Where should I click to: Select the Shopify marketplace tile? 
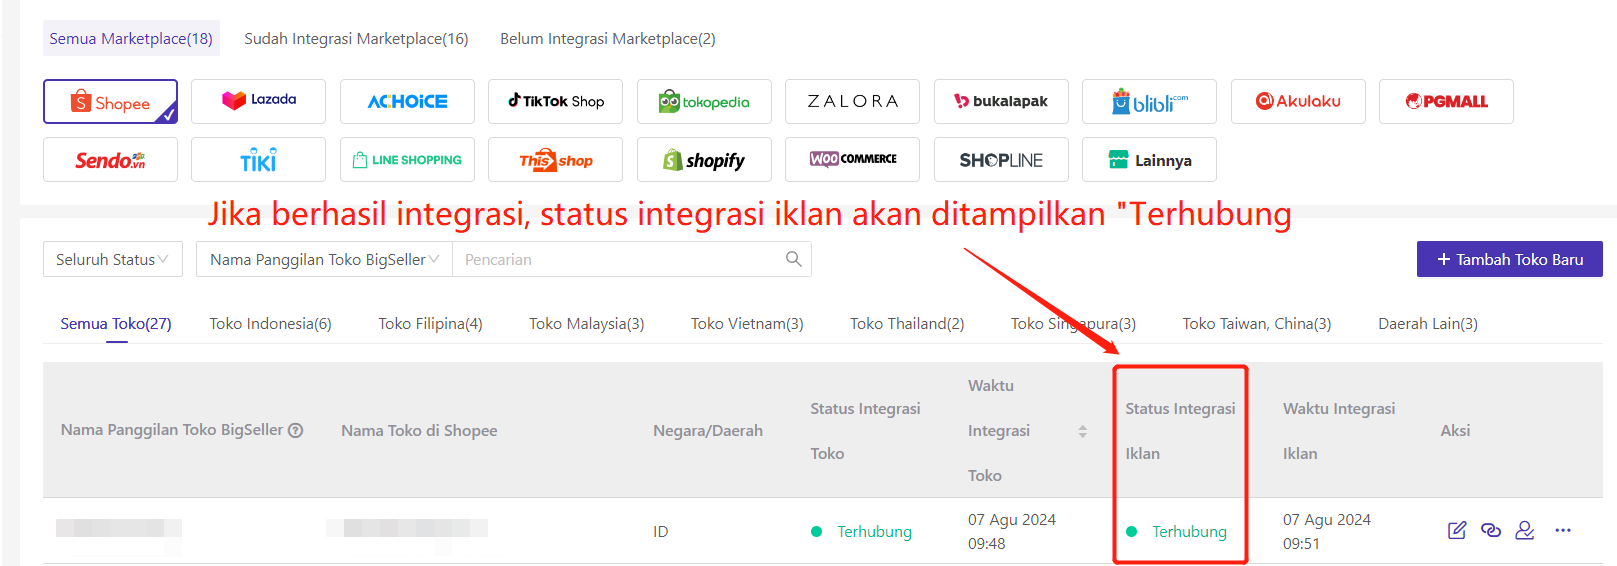704,160
